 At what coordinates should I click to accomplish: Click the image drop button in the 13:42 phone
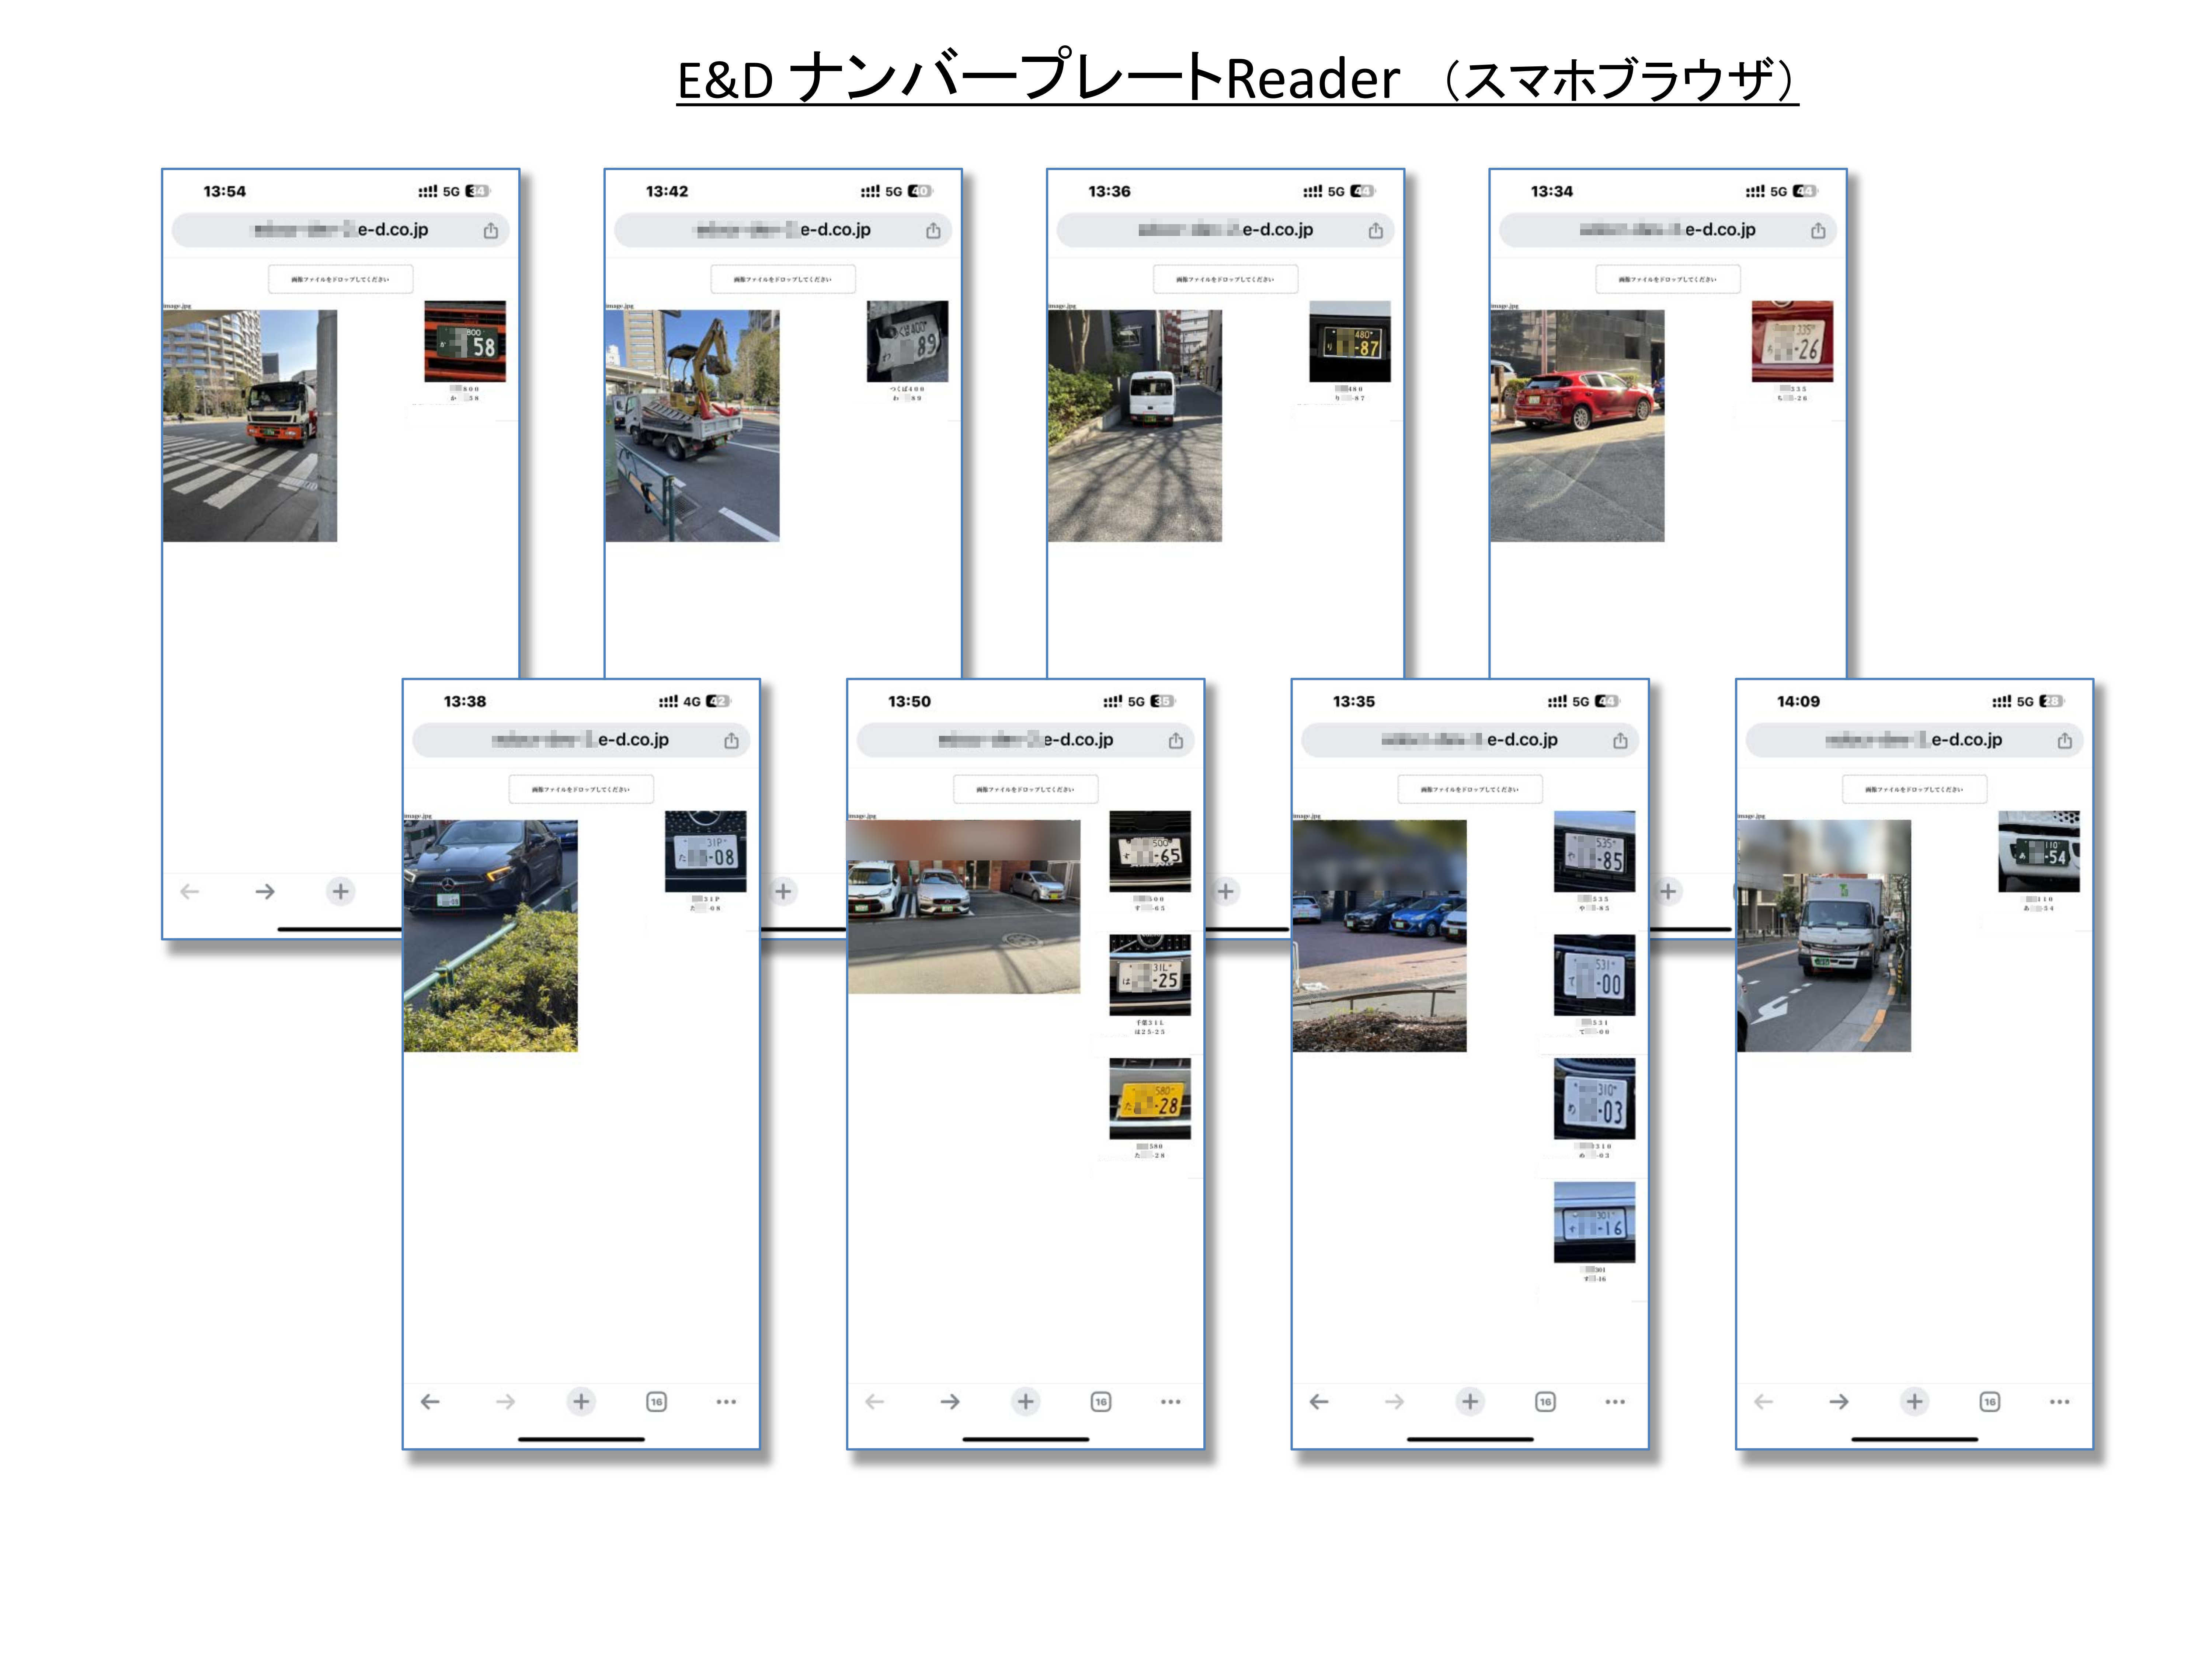coord(783,279)
